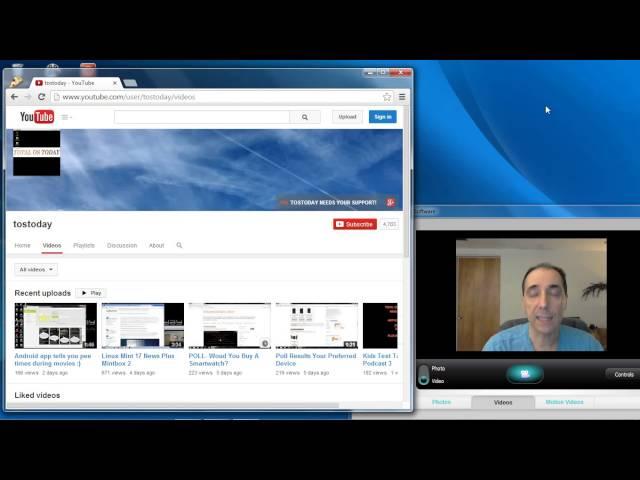Open the Linux Mint 17 News video thumbnail
Screen dimensions: 640x480
[x=143, y=326]
